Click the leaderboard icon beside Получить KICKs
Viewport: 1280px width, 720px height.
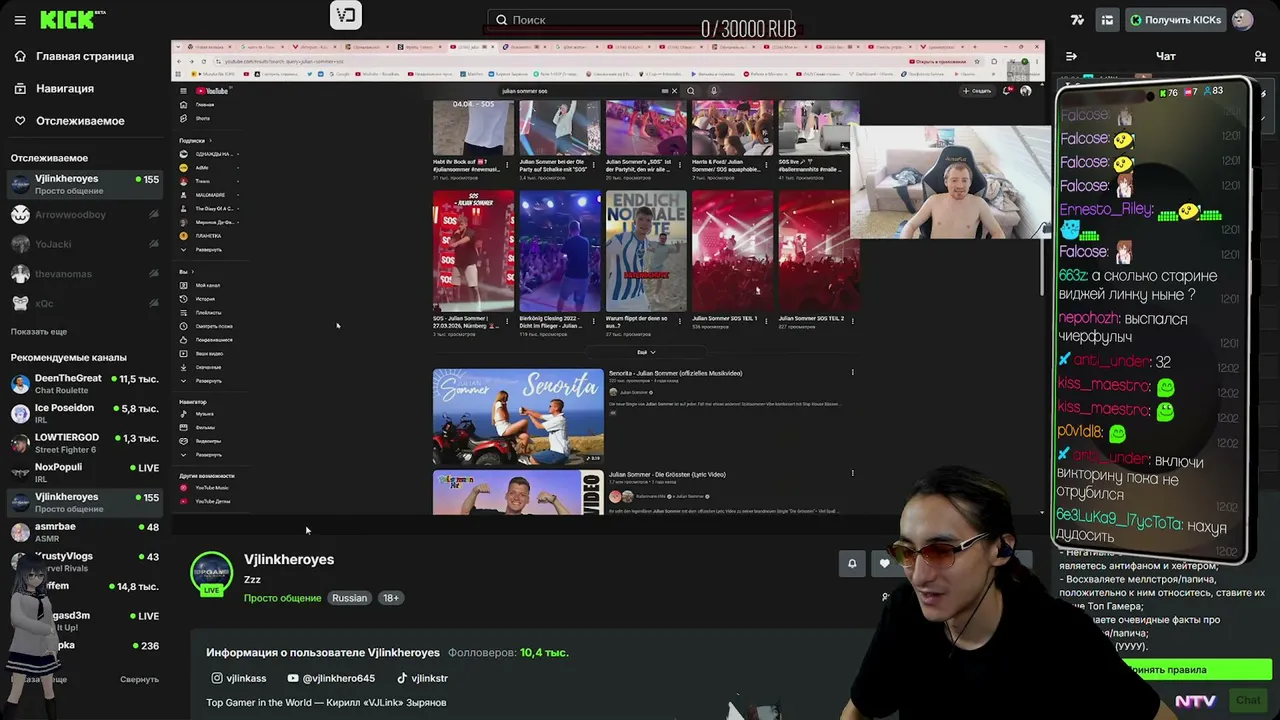tap(1107, 20)
